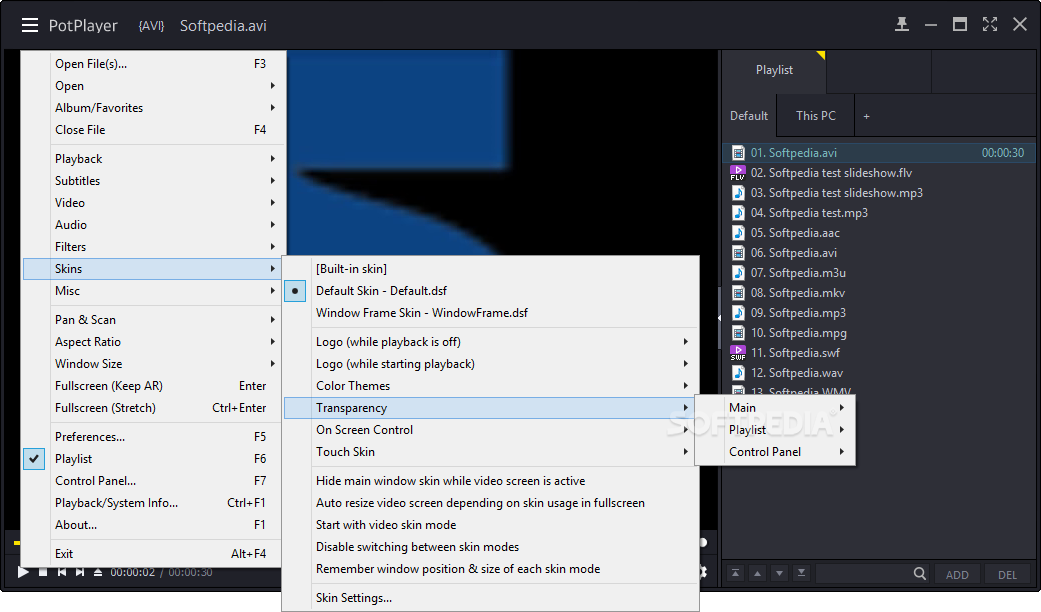Click the music note icon of 05. Softpedia.aac
The width and height of the screenshot is (1041, 612).
pos(738,232)
